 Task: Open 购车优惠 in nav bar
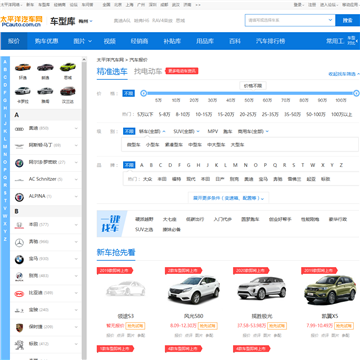click(46, 41)
